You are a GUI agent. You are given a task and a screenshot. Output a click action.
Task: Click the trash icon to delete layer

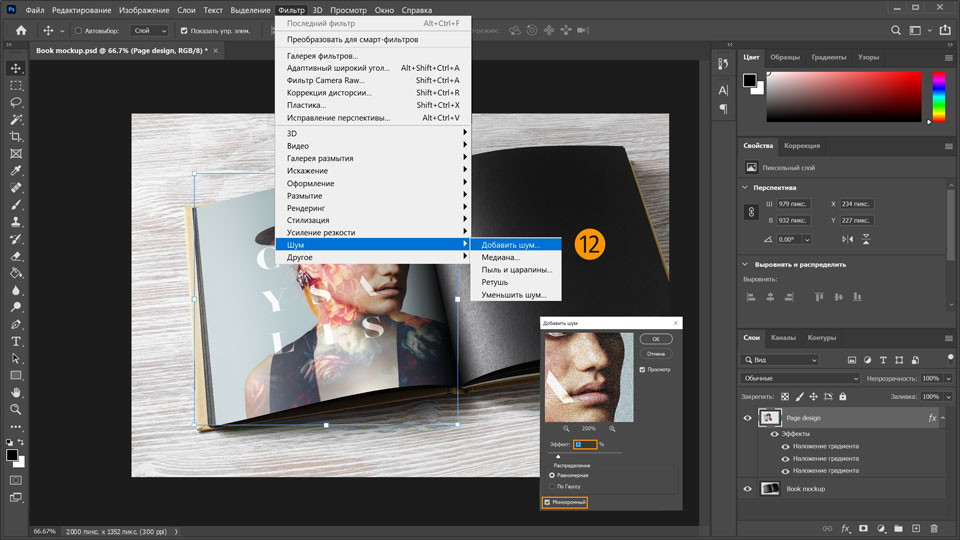click(934, 528)
